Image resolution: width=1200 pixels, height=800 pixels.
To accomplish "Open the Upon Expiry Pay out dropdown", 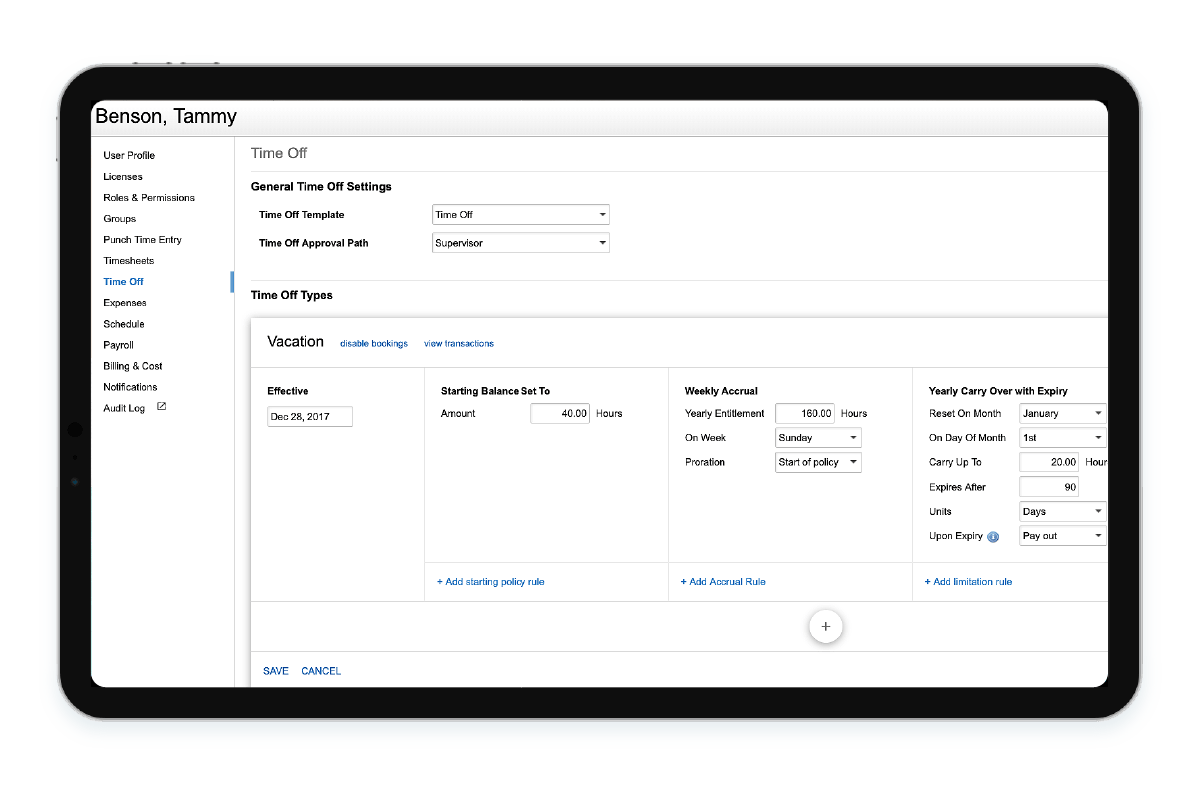I will 1063,536.
